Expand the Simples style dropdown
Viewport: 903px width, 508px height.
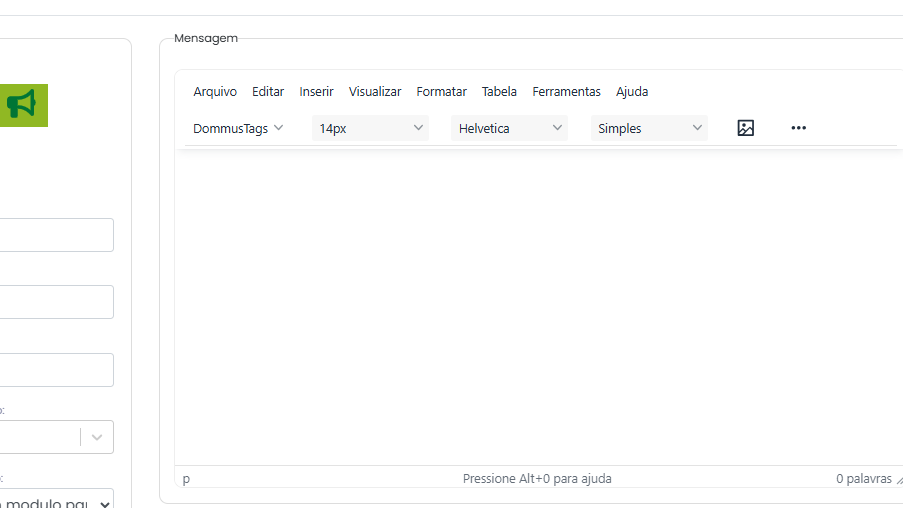(649, 128)
